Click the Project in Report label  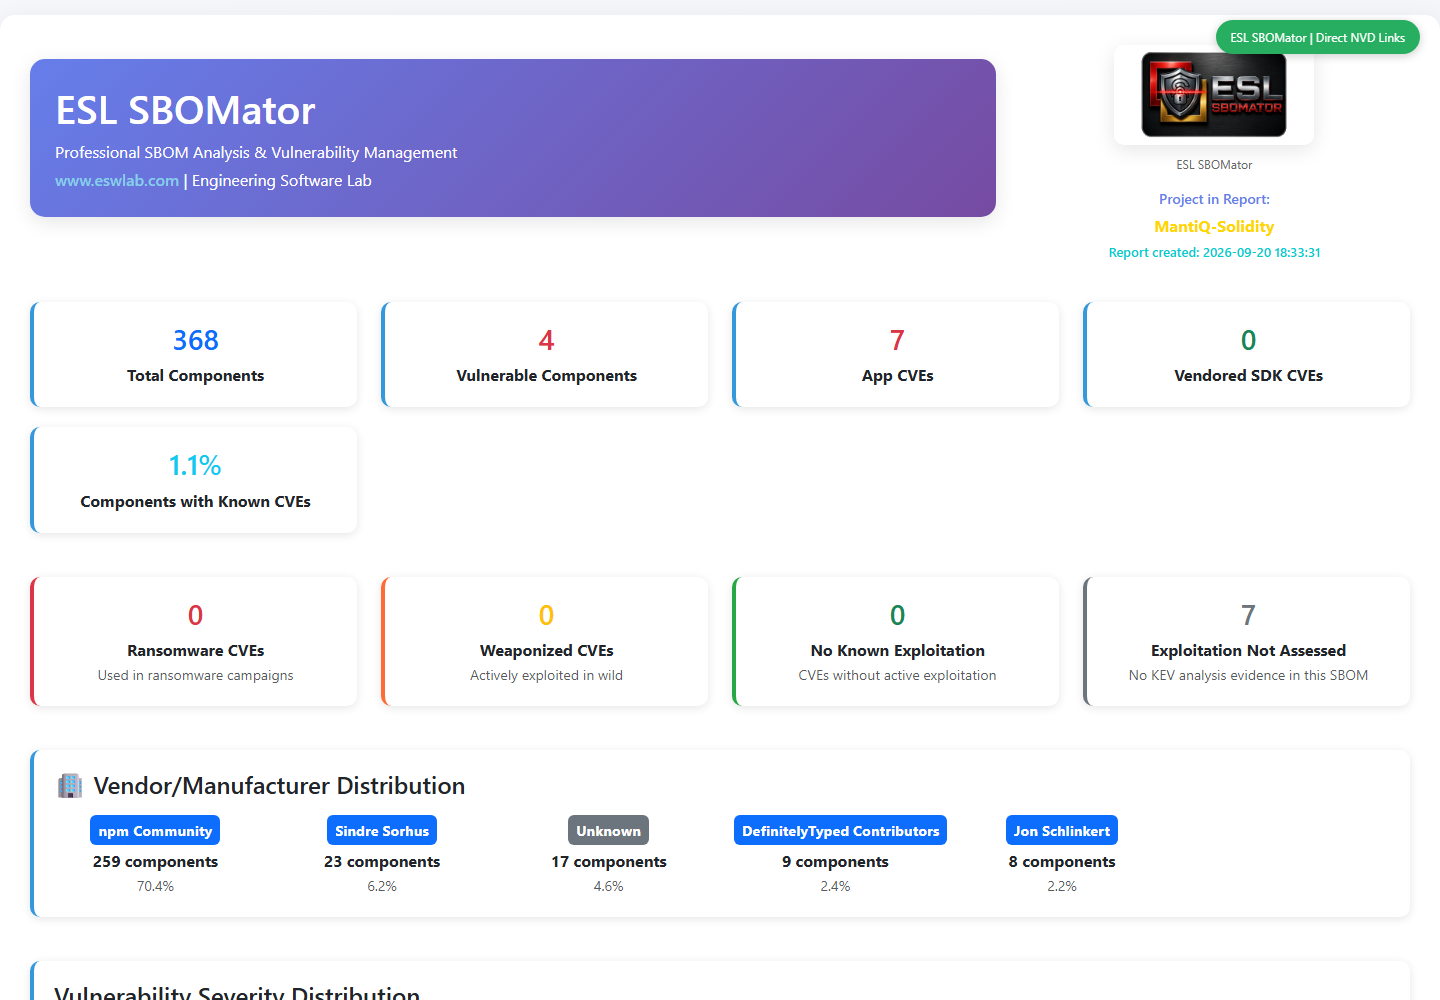click(x=1214, y=200)
